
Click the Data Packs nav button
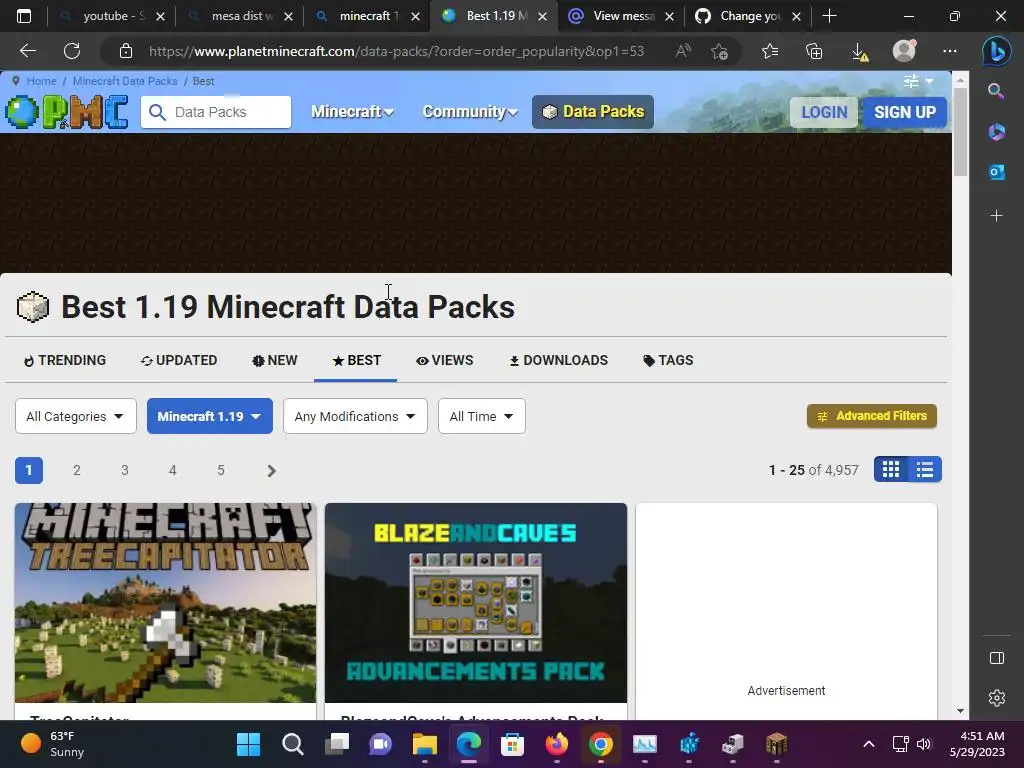pyautogui.click(x=592, y=112)
